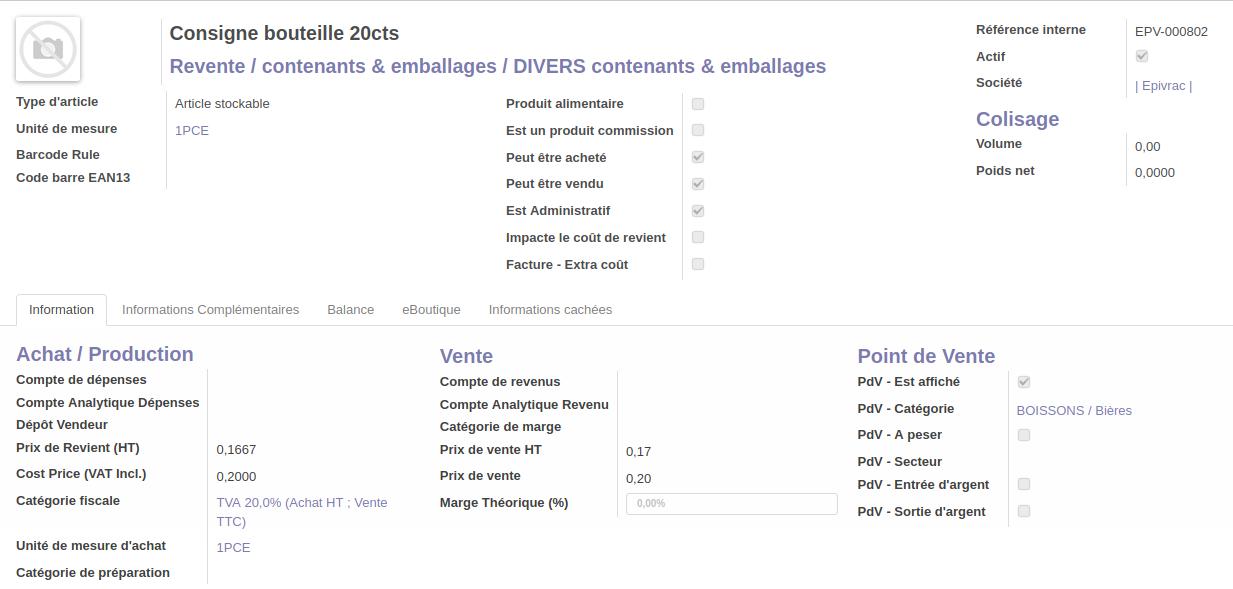Uncheck the Peut être acheté checkbox

(698, 157)
